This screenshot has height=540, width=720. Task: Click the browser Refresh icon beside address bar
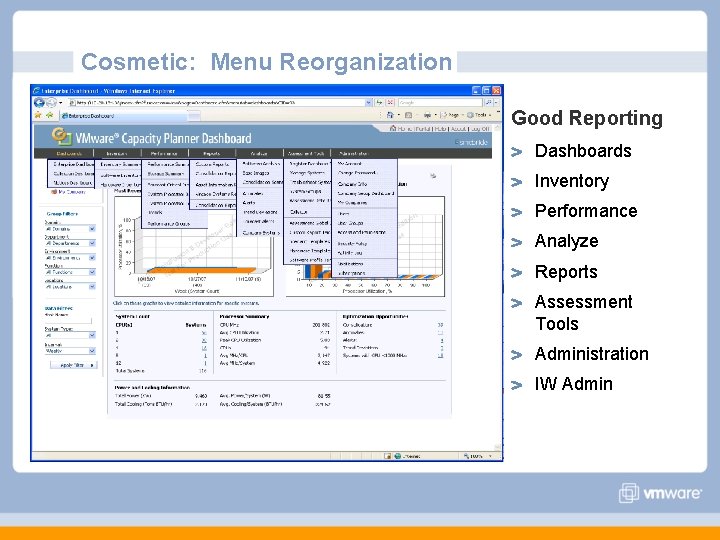tap(379, 102)
